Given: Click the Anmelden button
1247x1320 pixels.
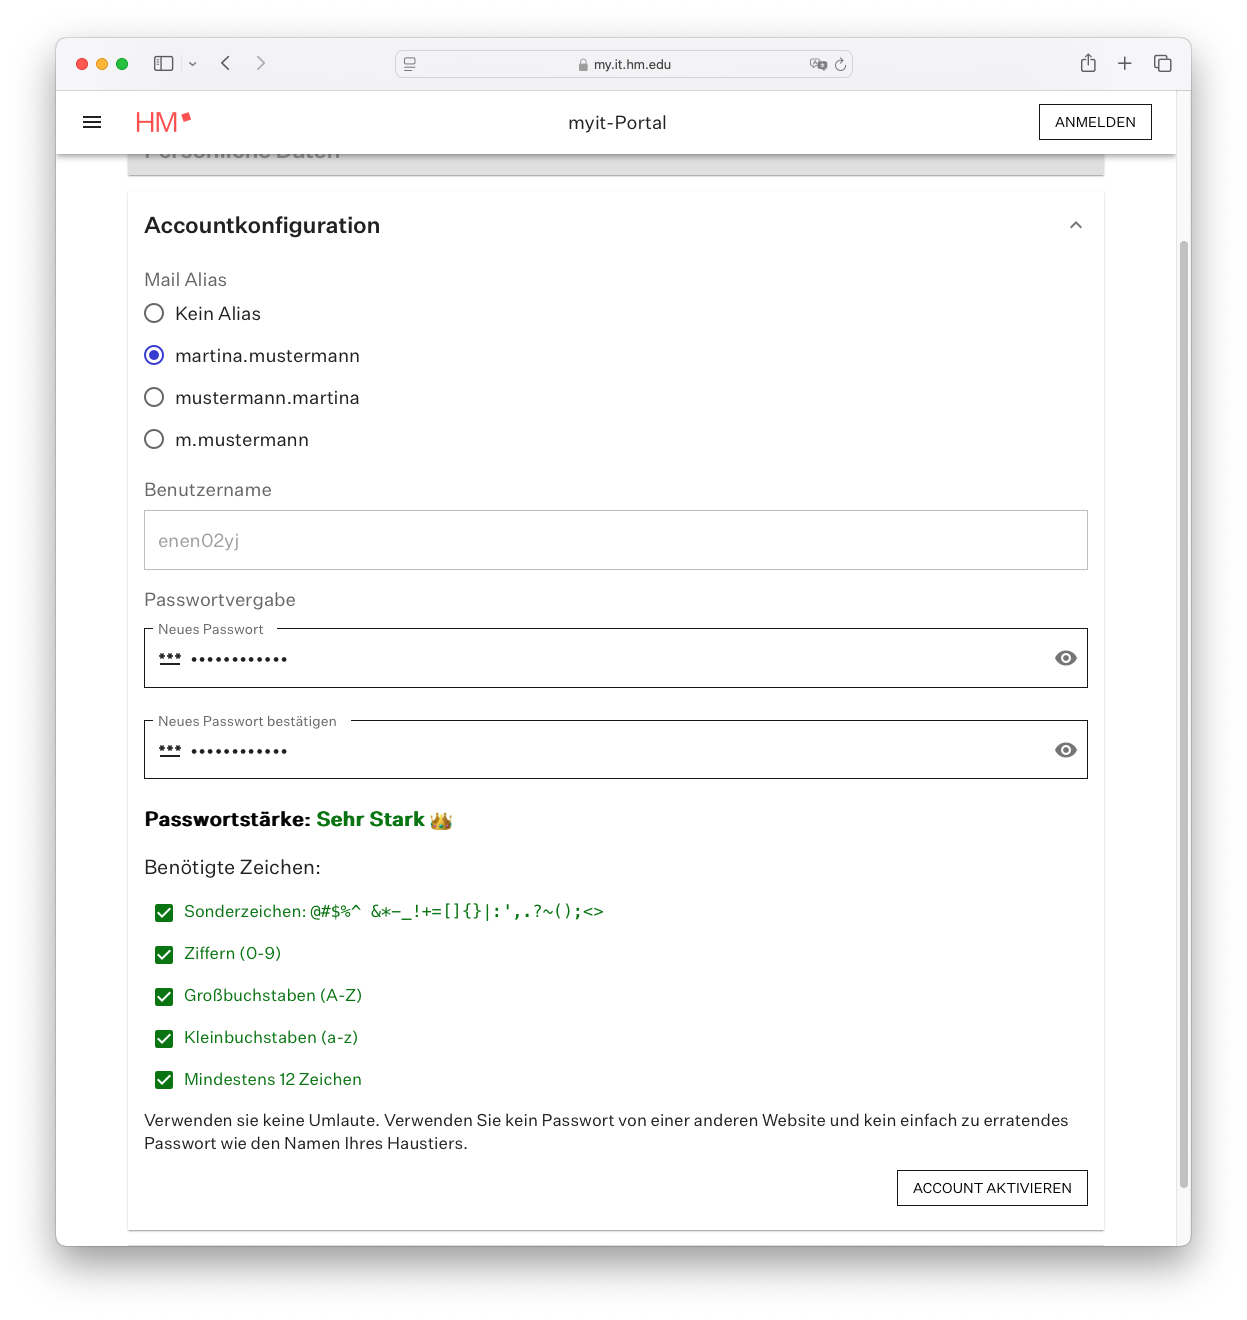Looking at the screenshot, I should 1095,122.
